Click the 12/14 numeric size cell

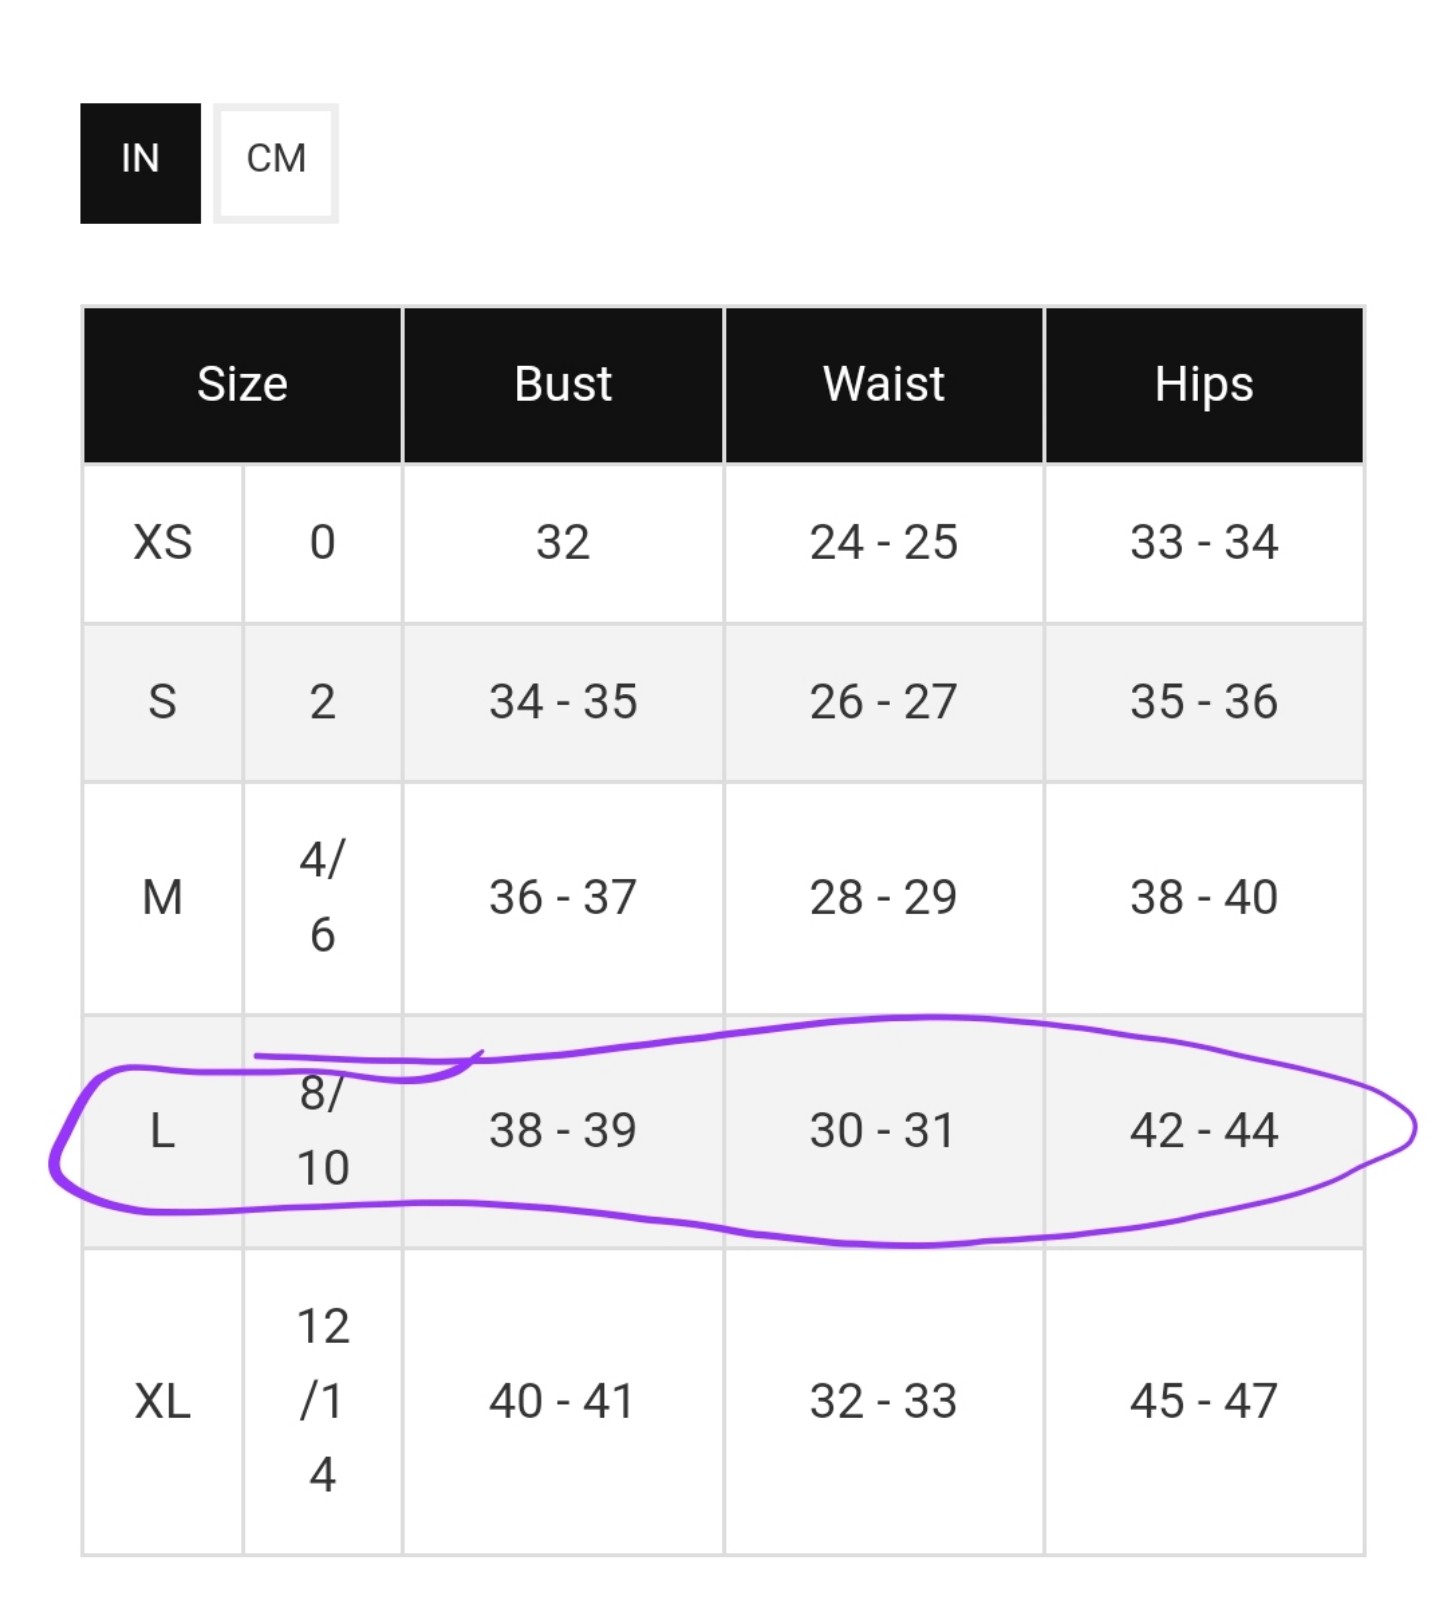pos(323,1402)
